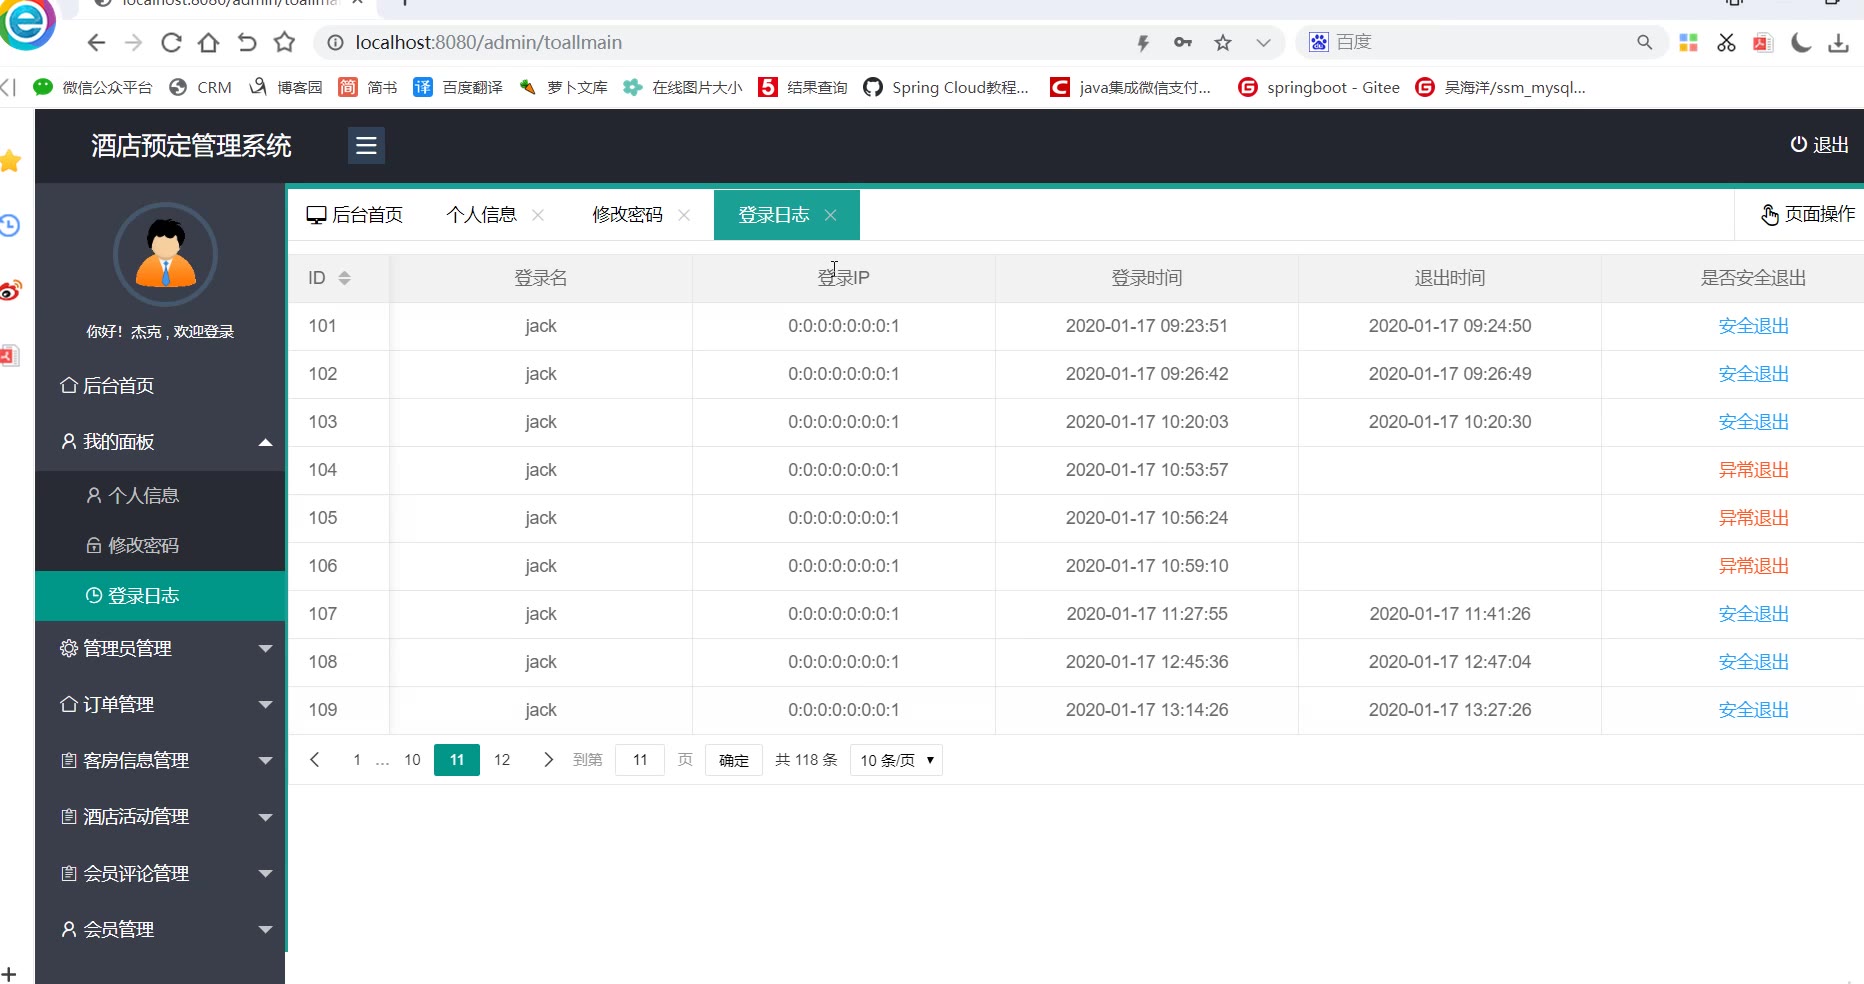This screenshot has width=1864, height=984.
Task: Go to browser home icon
Action: pos(208,43)
